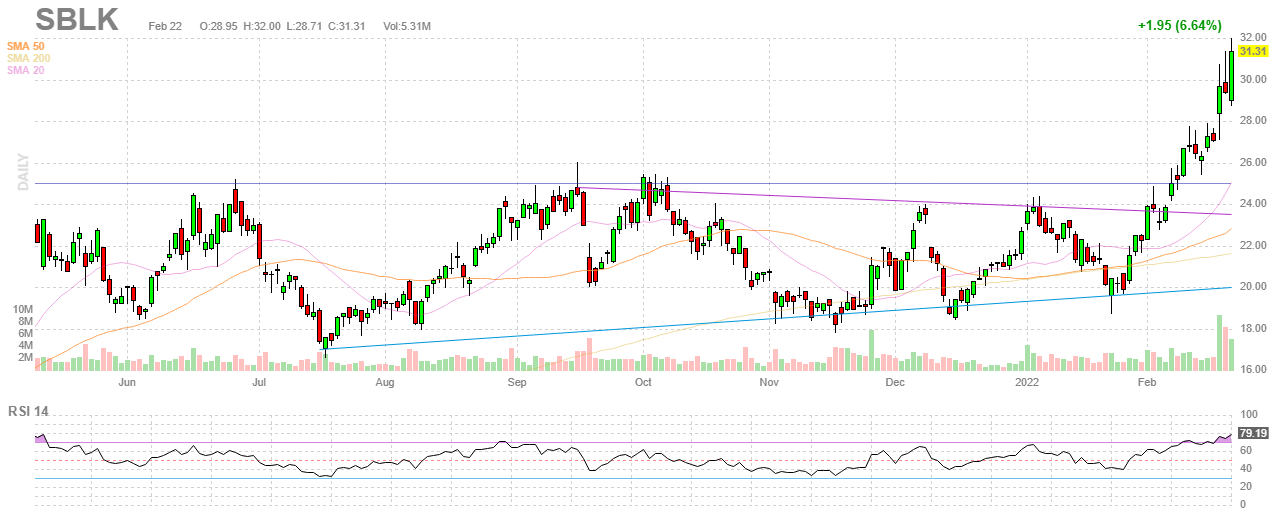Select the SMA 50 legend label
This screenshot has width=1280, height=520.
[27, 46]
